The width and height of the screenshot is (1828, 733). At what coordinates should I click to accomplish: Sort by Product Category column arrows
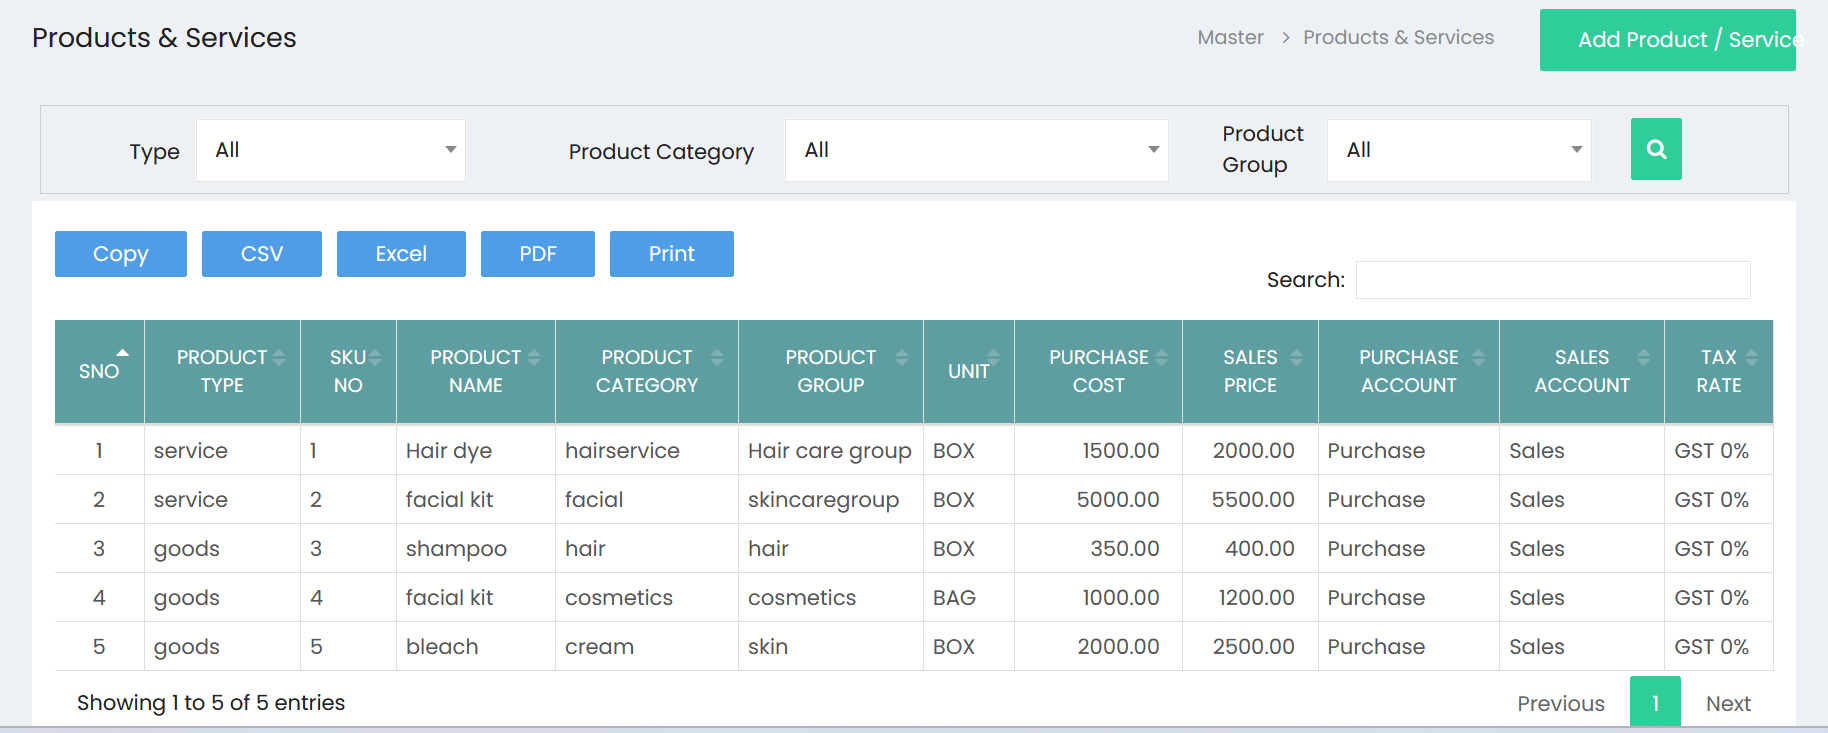717,357
